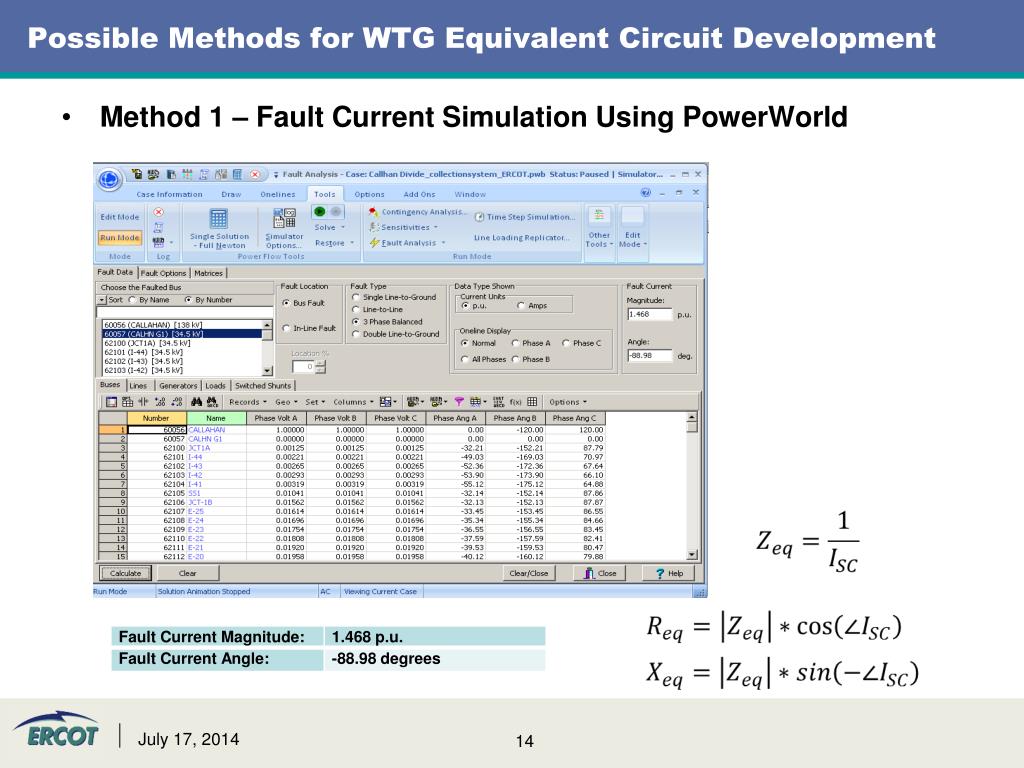The image size is (1024, 768).
Task: Open Simulator Options icon
Action: coord(284,219)
